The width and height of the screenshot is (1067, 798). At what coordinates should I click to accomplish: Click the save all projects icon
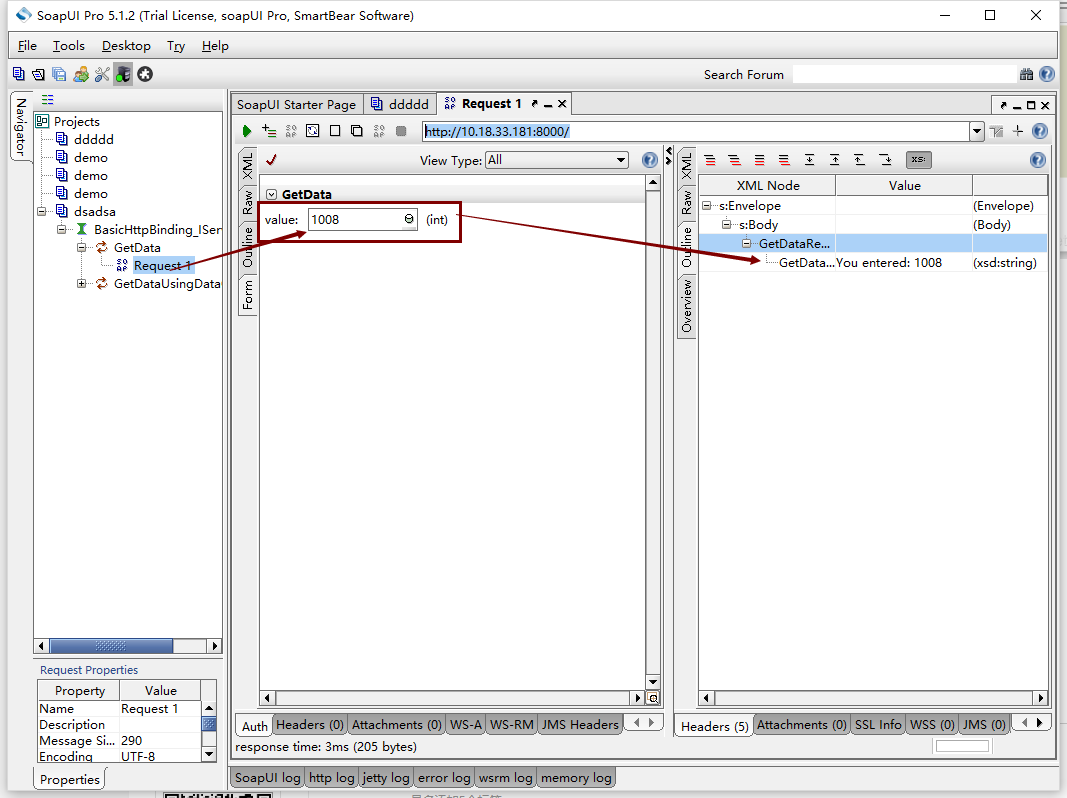(58, 74)
